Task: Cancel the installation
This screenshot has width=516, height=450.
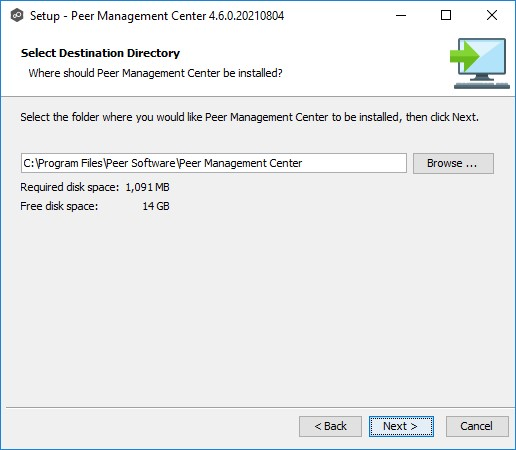Action: point(477,426)
